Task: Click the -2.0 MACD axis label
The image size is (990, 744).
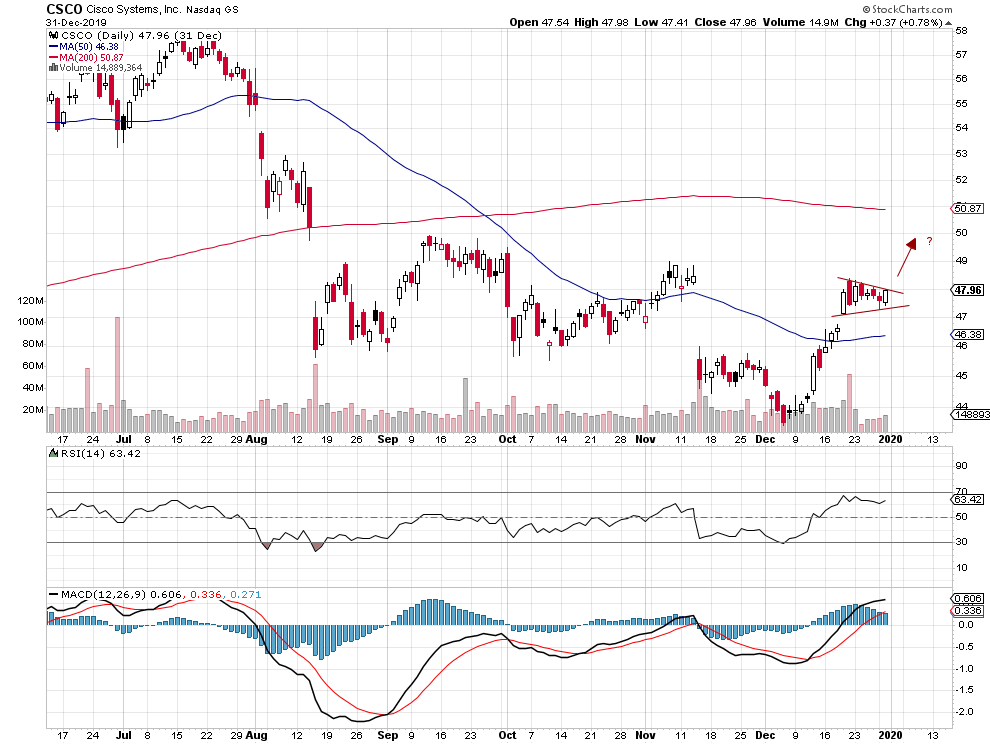Action: 965,712
